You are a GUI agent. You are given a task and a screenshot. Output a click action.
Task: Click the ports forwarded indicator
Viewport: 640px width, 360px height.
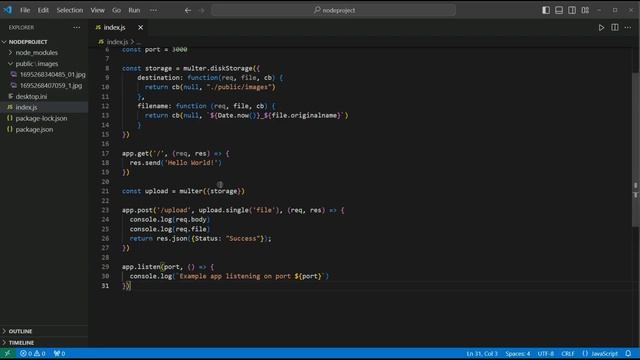click(59, 353)
